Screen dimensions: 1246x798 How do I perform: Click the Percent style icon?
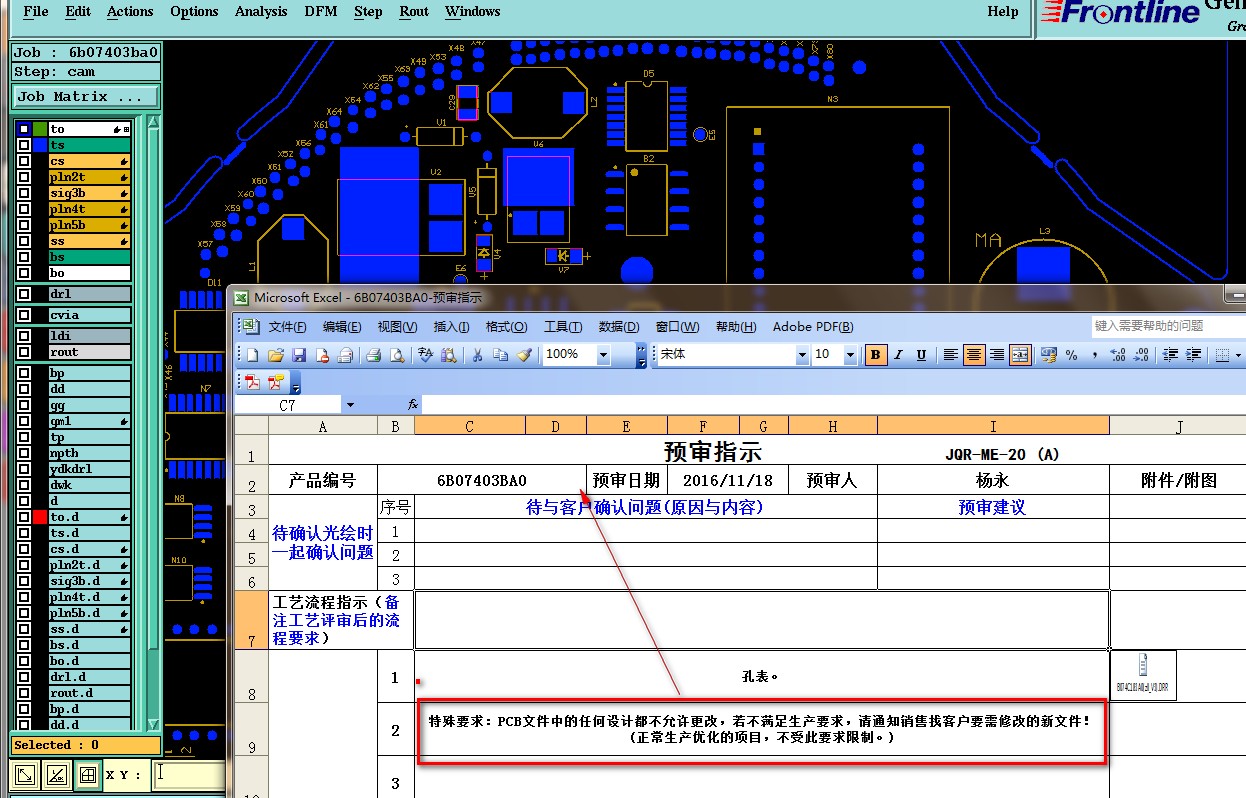click(x=1072, y=355)
